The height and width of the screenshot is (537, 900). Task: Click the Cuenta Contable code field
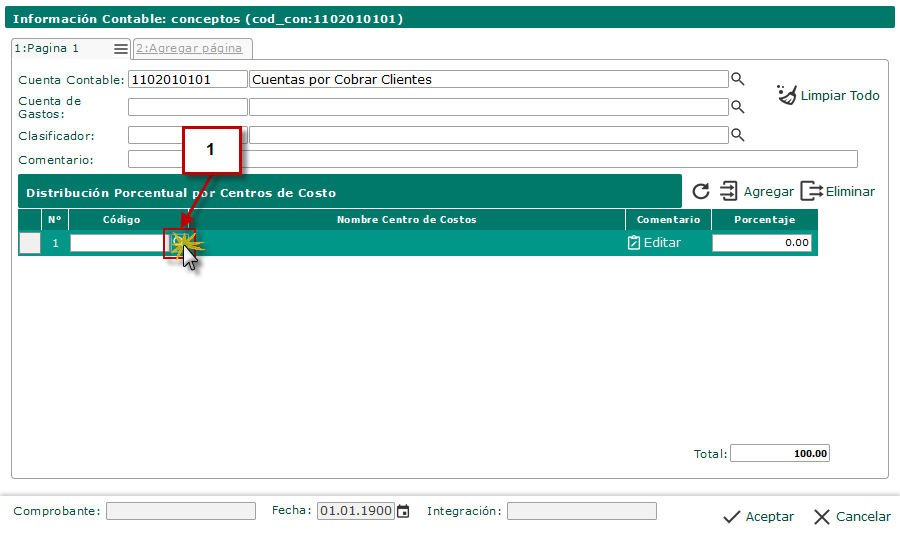coord(188,79)
